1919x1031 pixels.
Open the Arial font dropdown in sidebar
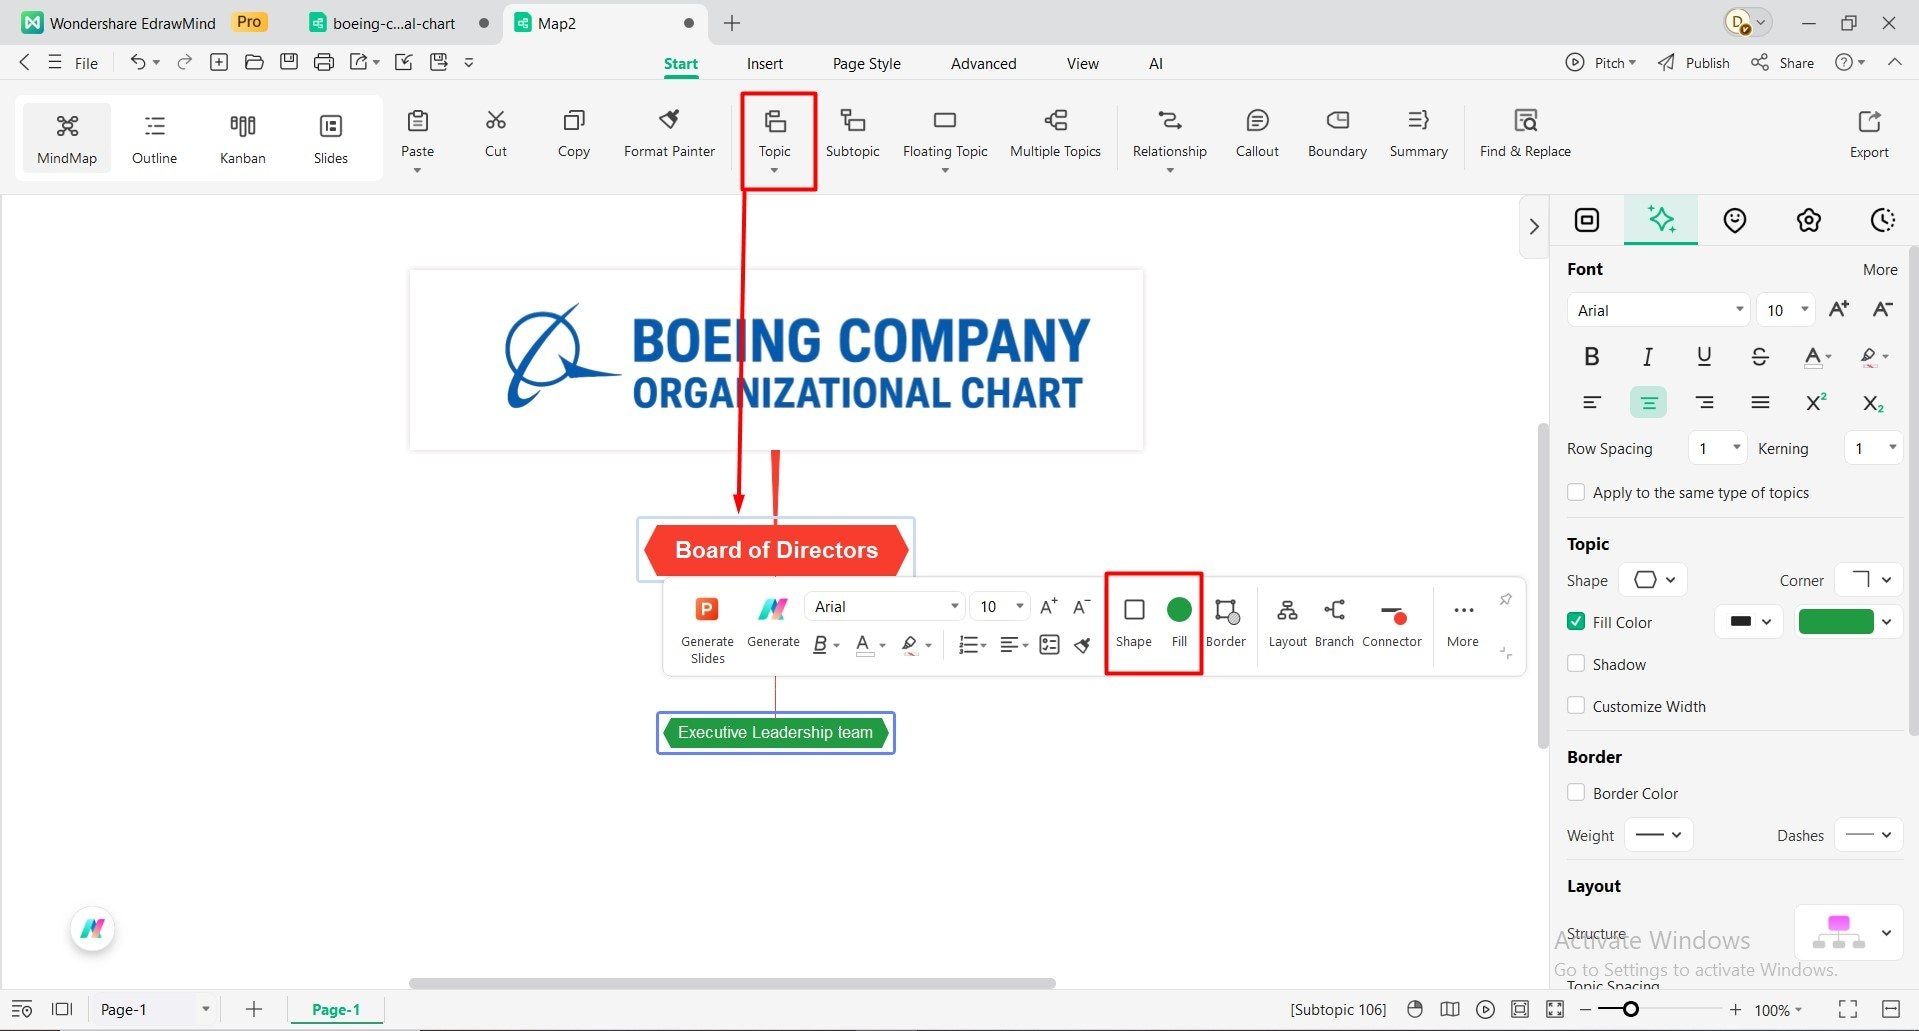pyautogui.click(x=1658, y=310)
